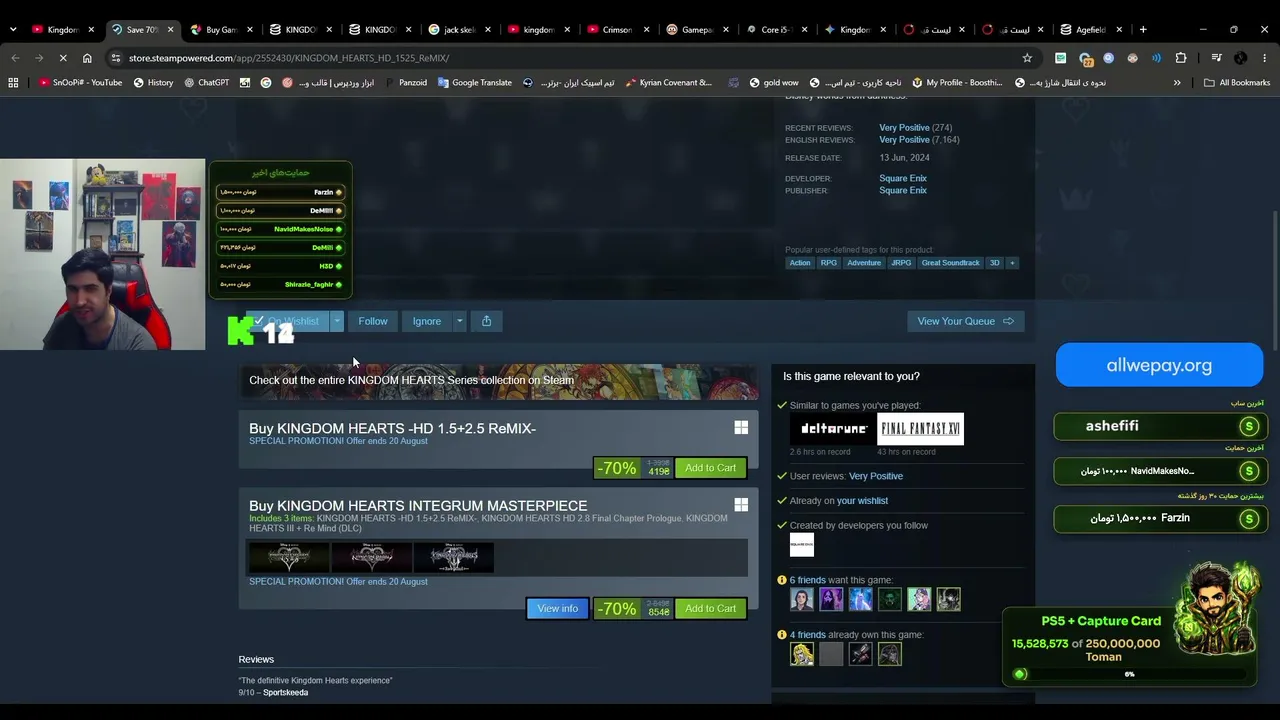Expand the Ignore options dropdown arrow
This screenshot has width=1280, height=720.
coord(459,321)
